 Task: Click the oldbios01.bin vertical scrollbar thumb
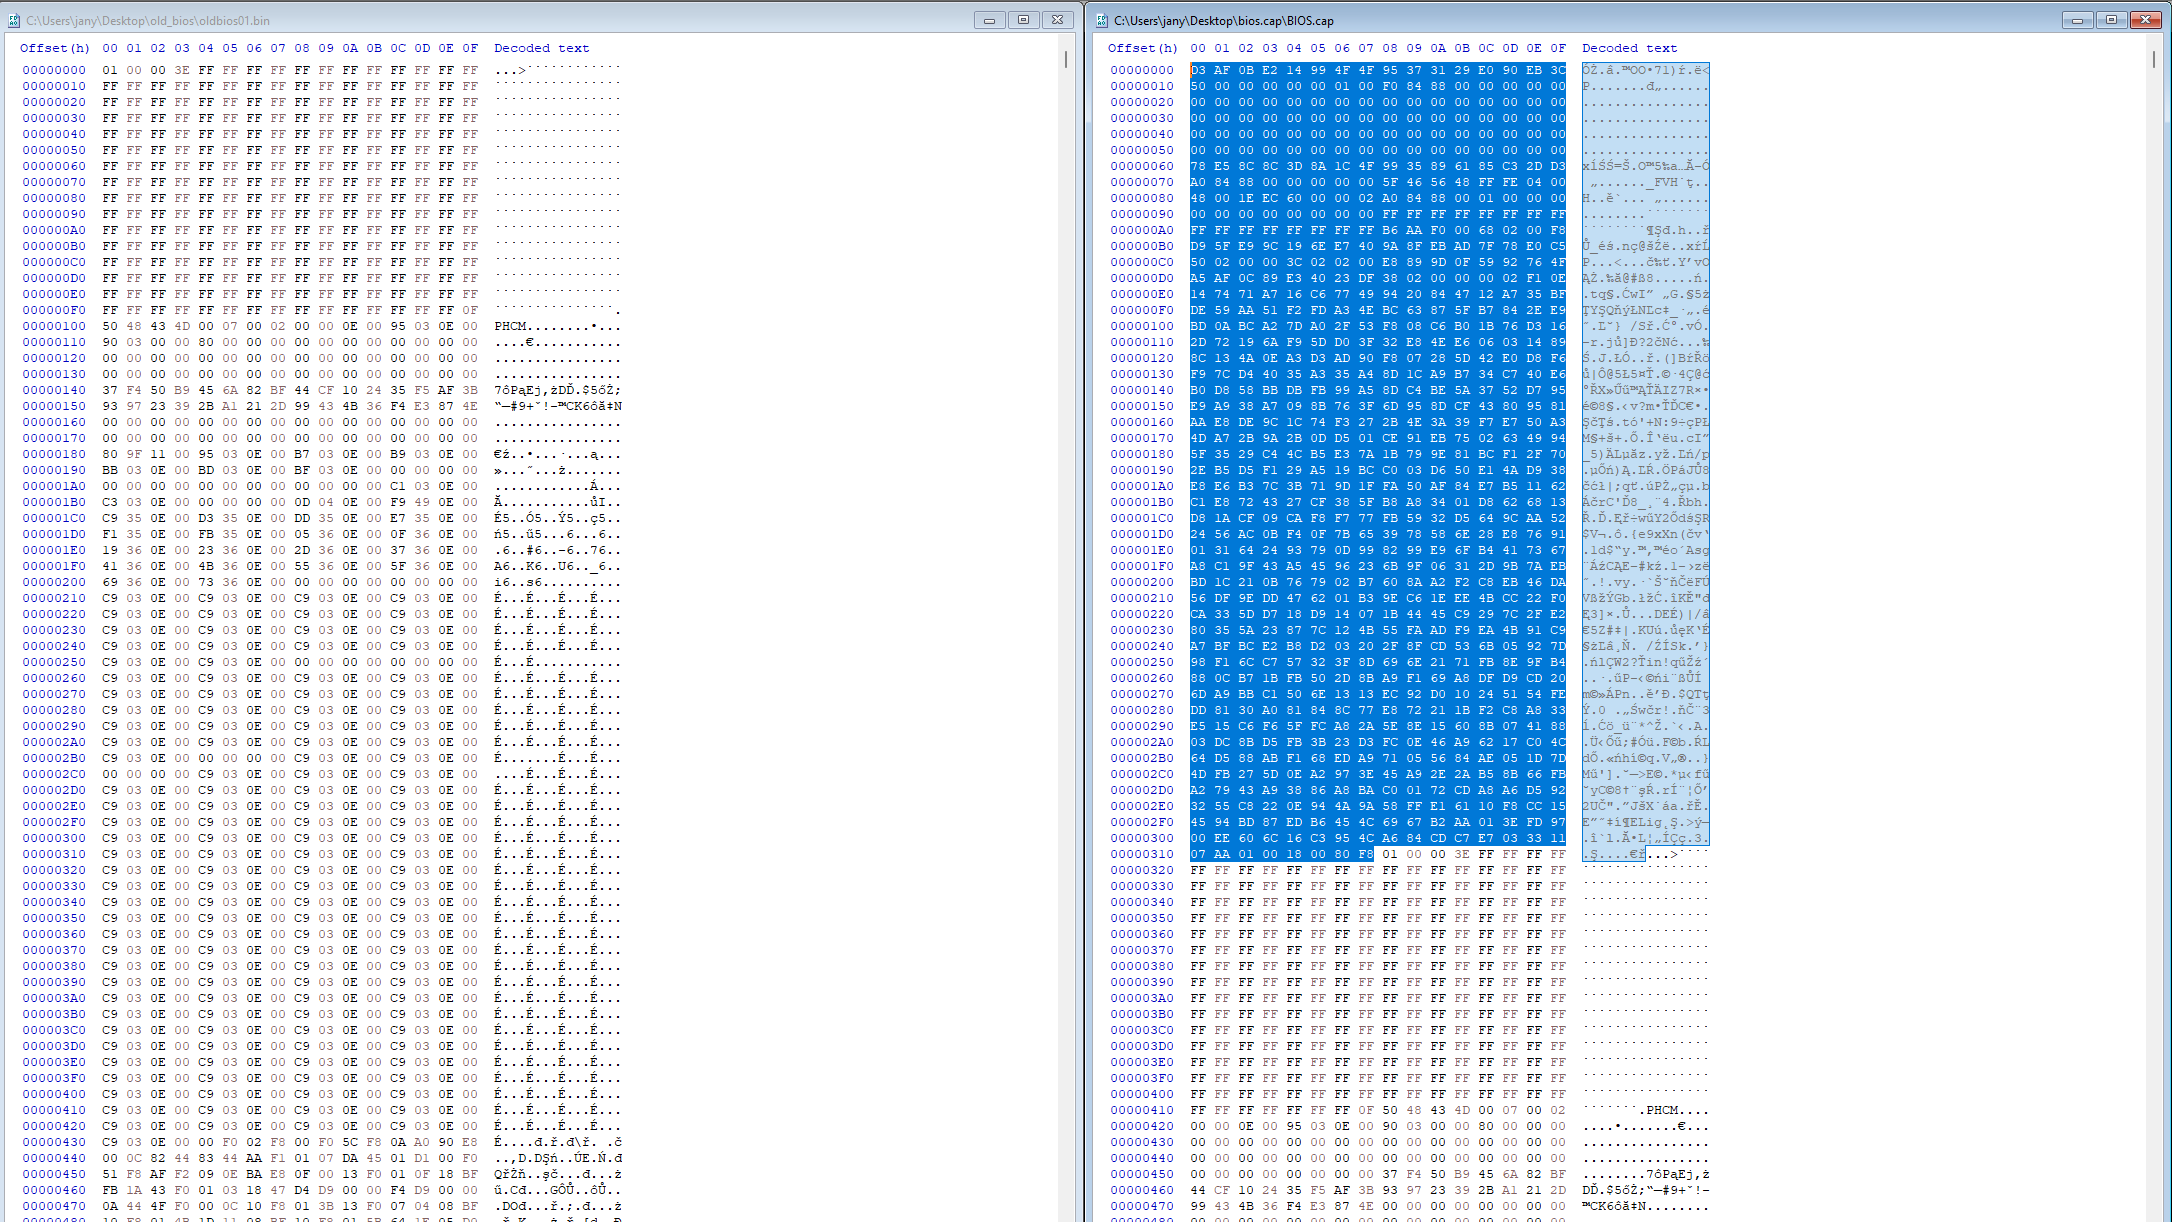coord(1066,60)
